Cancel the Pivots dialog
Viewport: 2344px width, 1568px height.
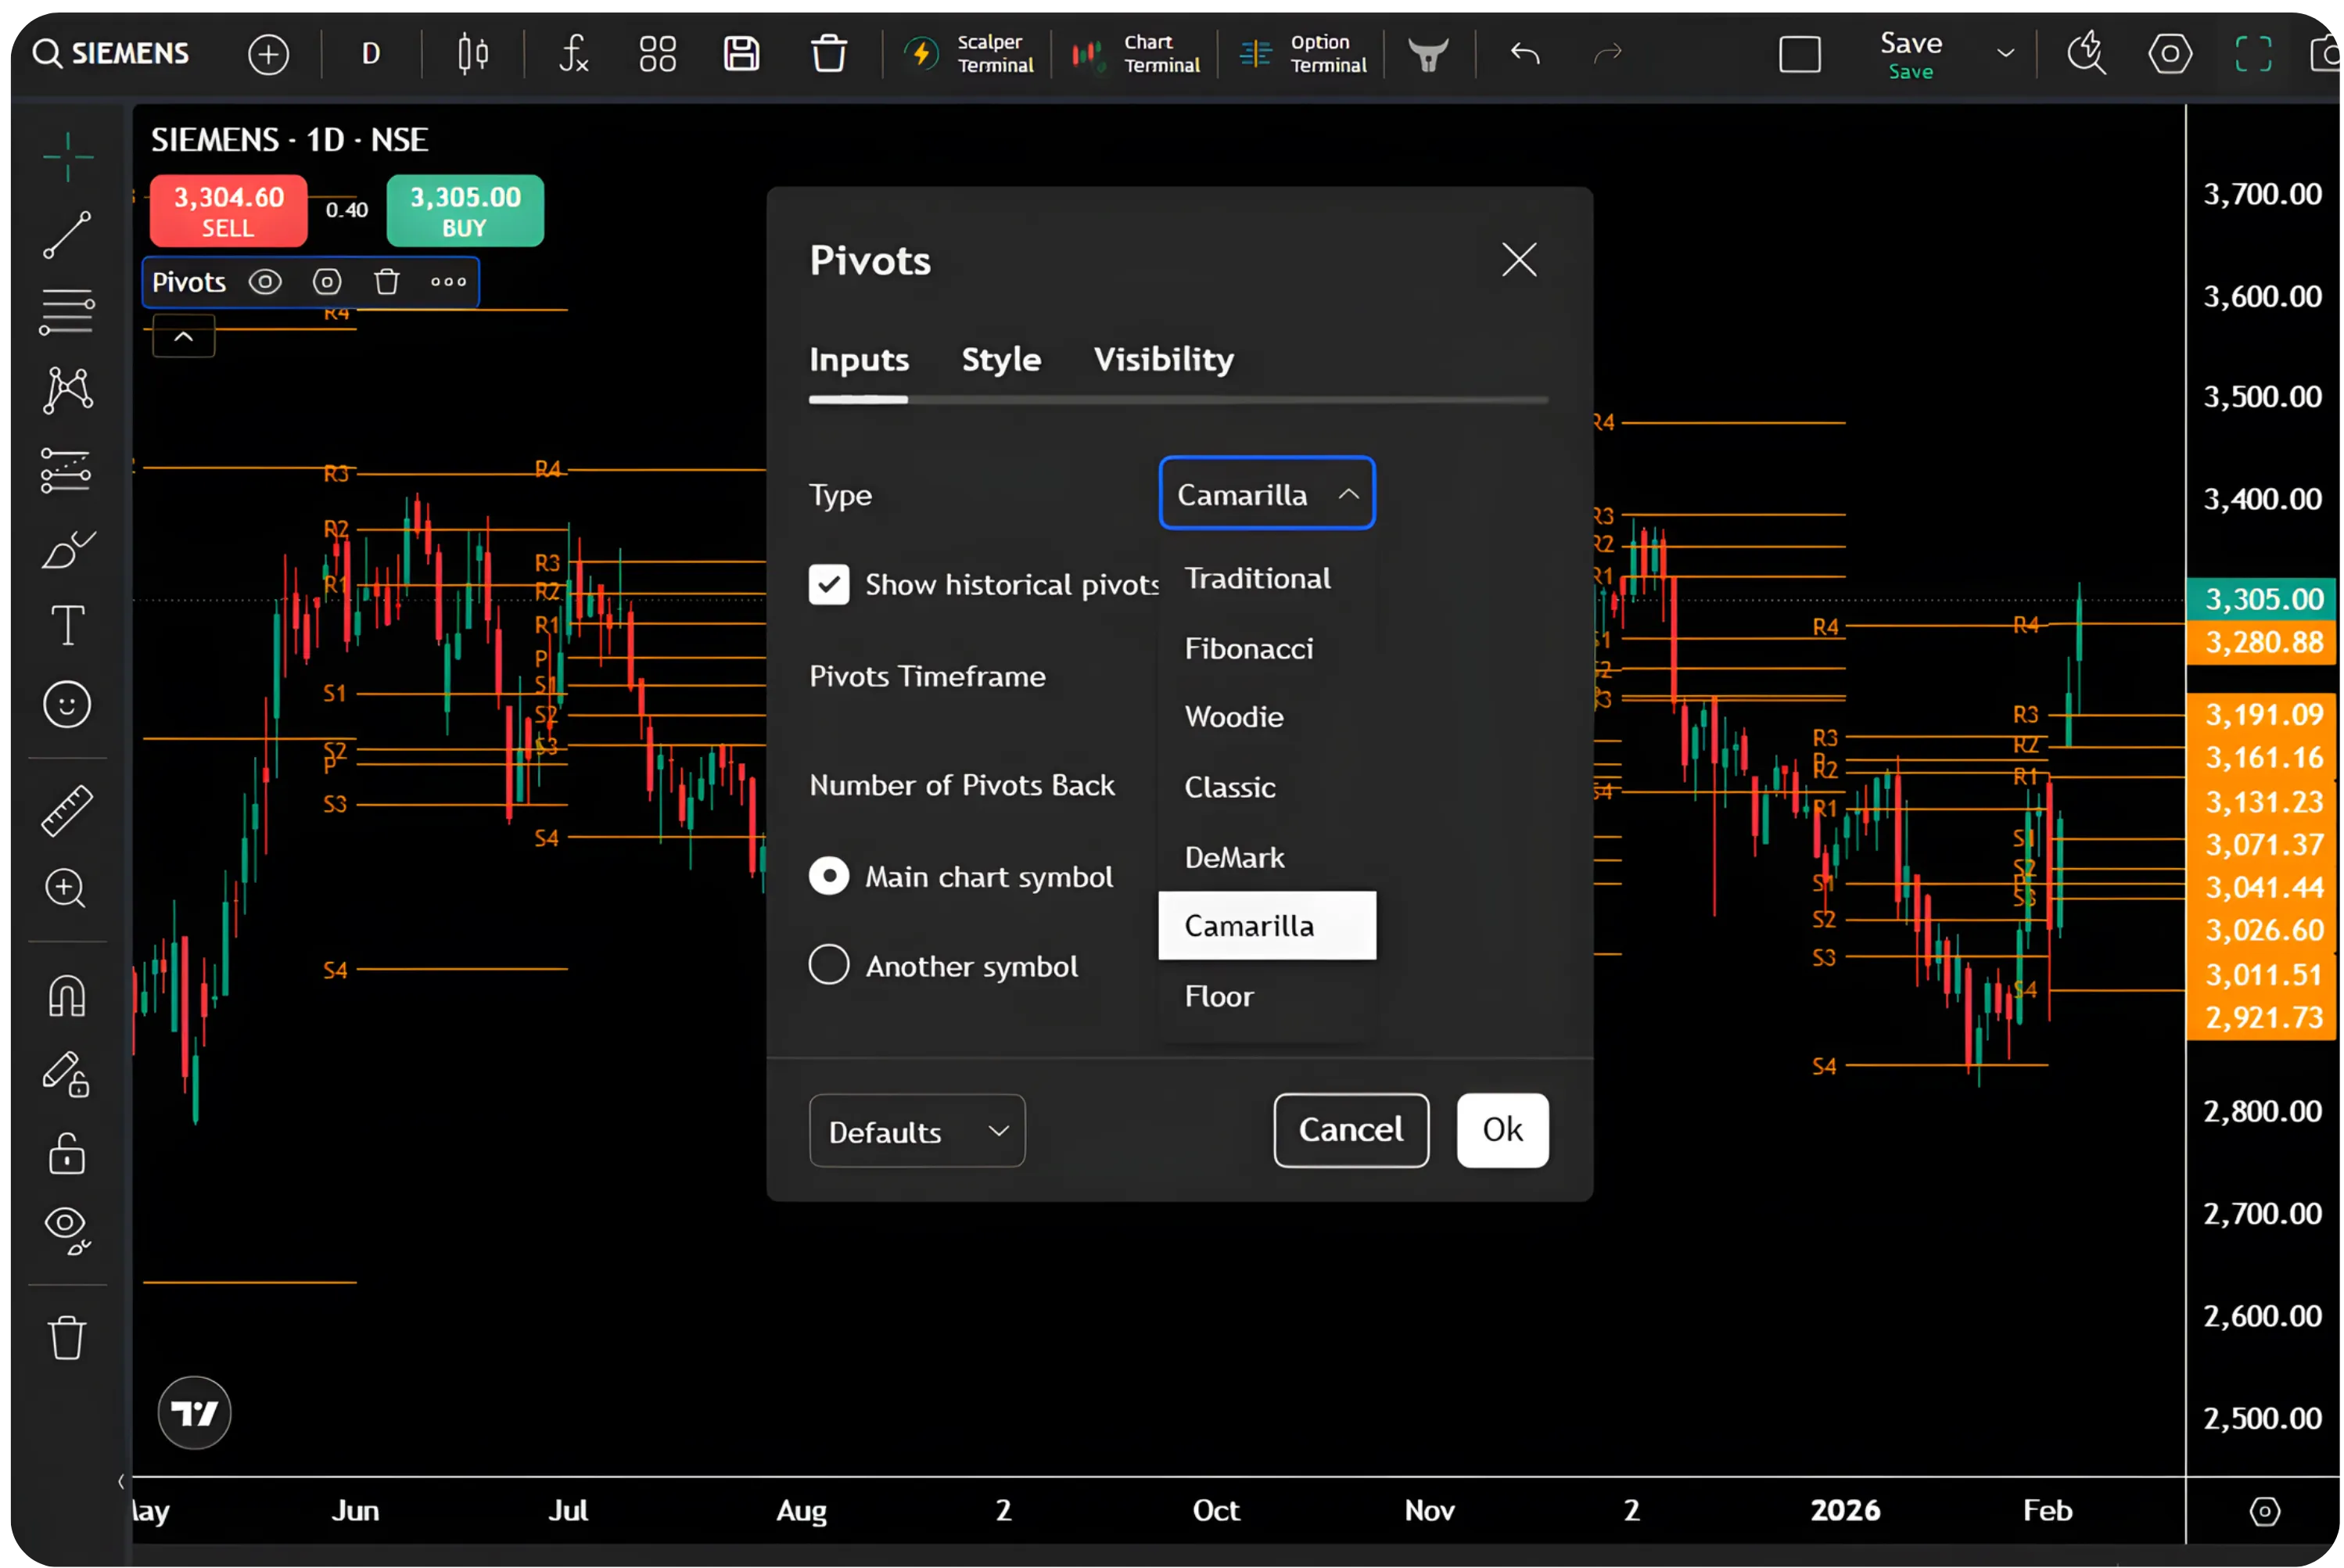[x=1350, y=1130]
